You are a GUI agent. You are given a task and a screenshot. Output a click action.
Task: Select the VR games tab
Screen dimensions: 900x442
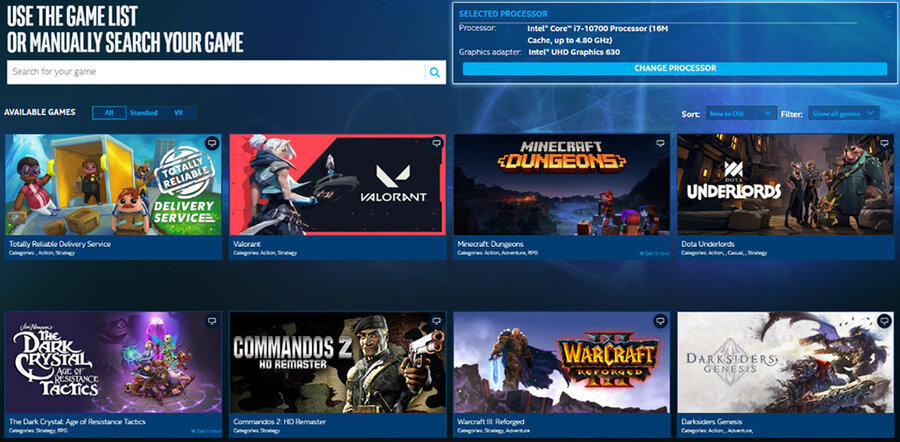179,113
